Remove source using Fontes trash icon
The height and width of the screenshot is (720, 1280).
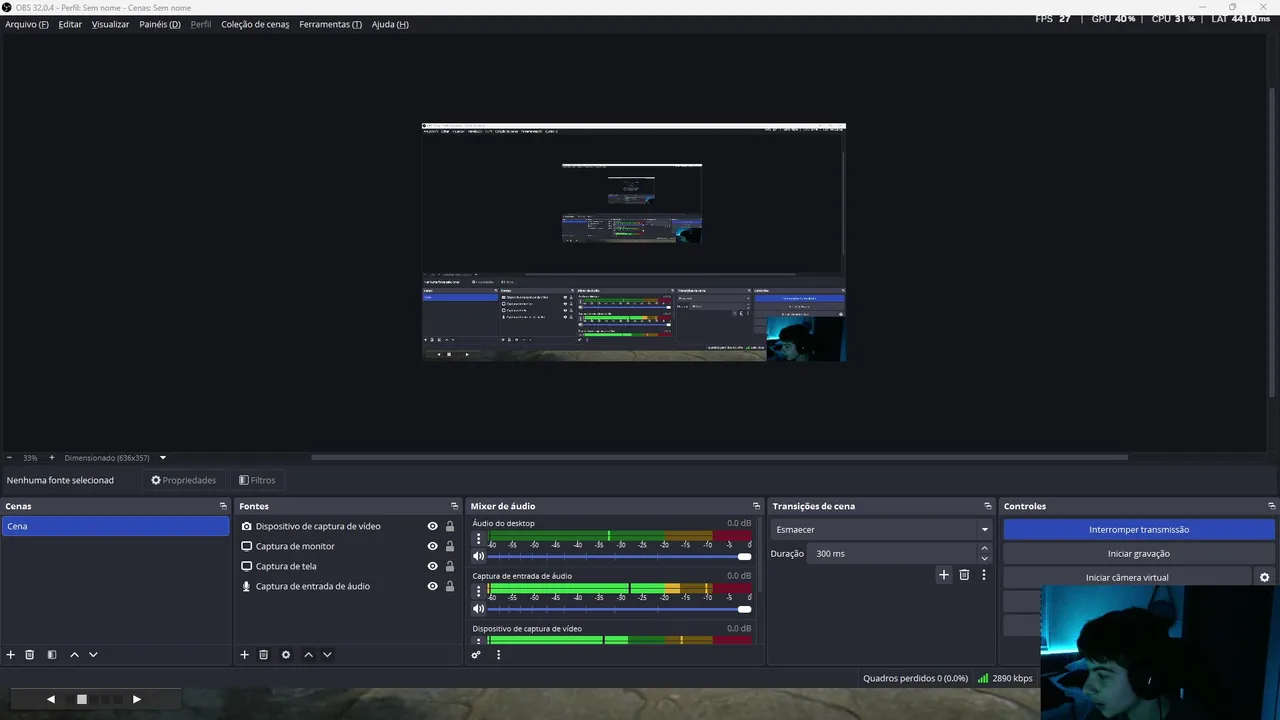click(x=264, y=655)
